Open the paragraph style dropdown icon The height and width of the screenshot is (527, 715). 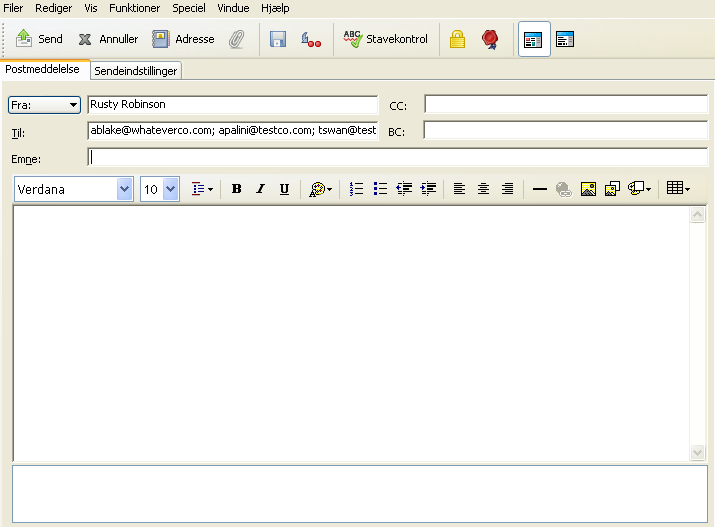[x=202, y=189]
